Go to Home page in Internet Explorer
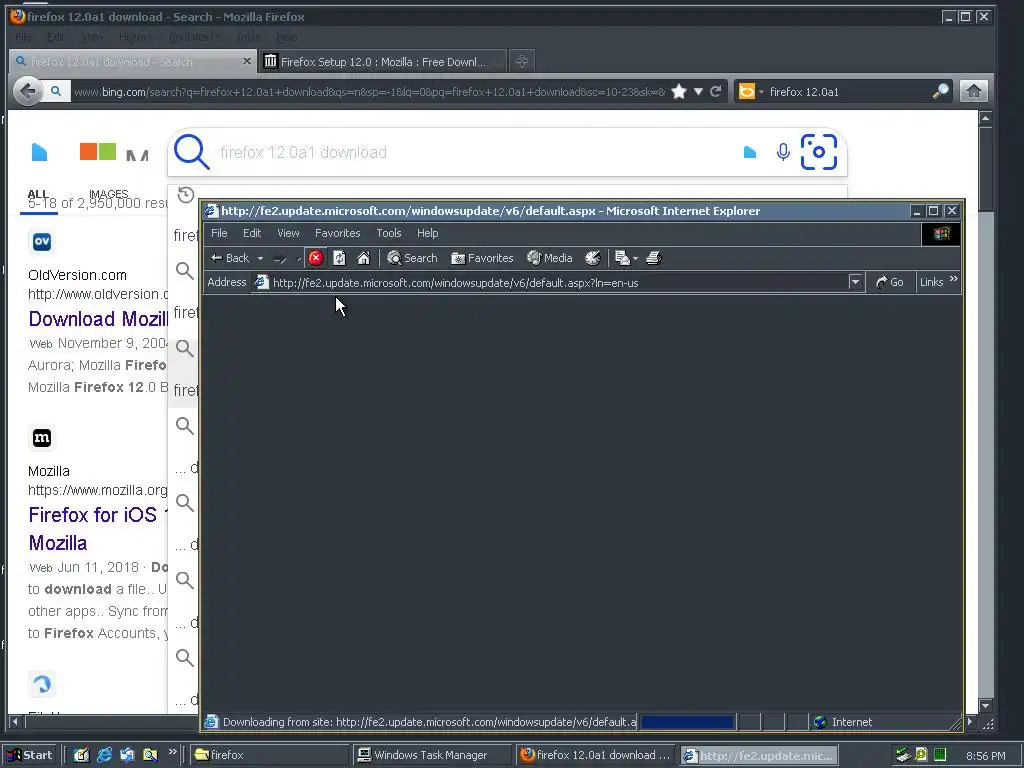 click(x=364, y=258)
